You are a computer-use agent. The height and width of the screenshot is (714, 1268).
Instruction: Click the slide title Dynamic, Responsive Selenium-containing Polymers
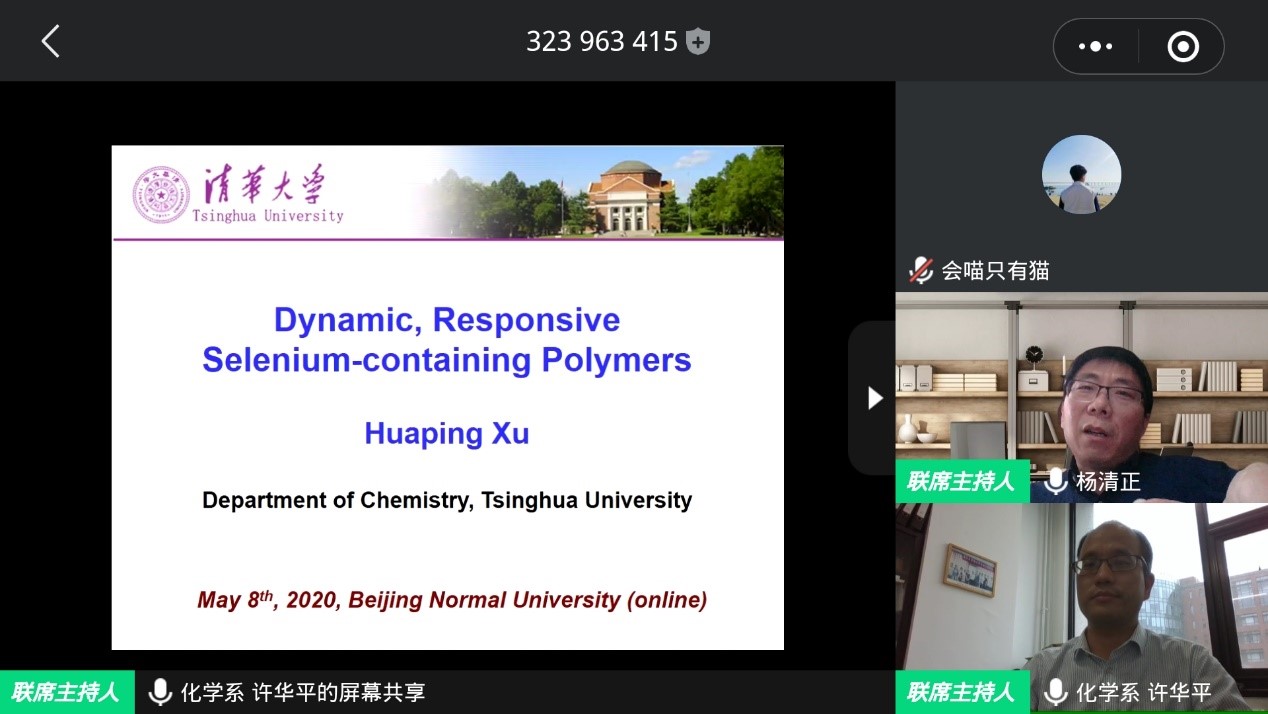pyautogui.click(x=447, y=340)
